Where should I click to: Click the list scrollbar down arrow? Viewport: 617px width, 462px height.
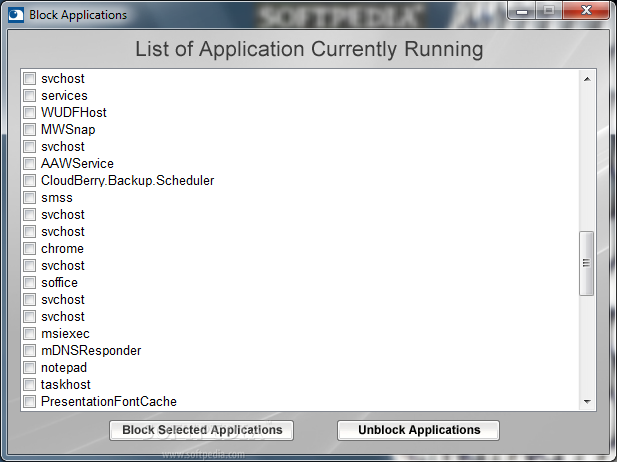[587, 401]
